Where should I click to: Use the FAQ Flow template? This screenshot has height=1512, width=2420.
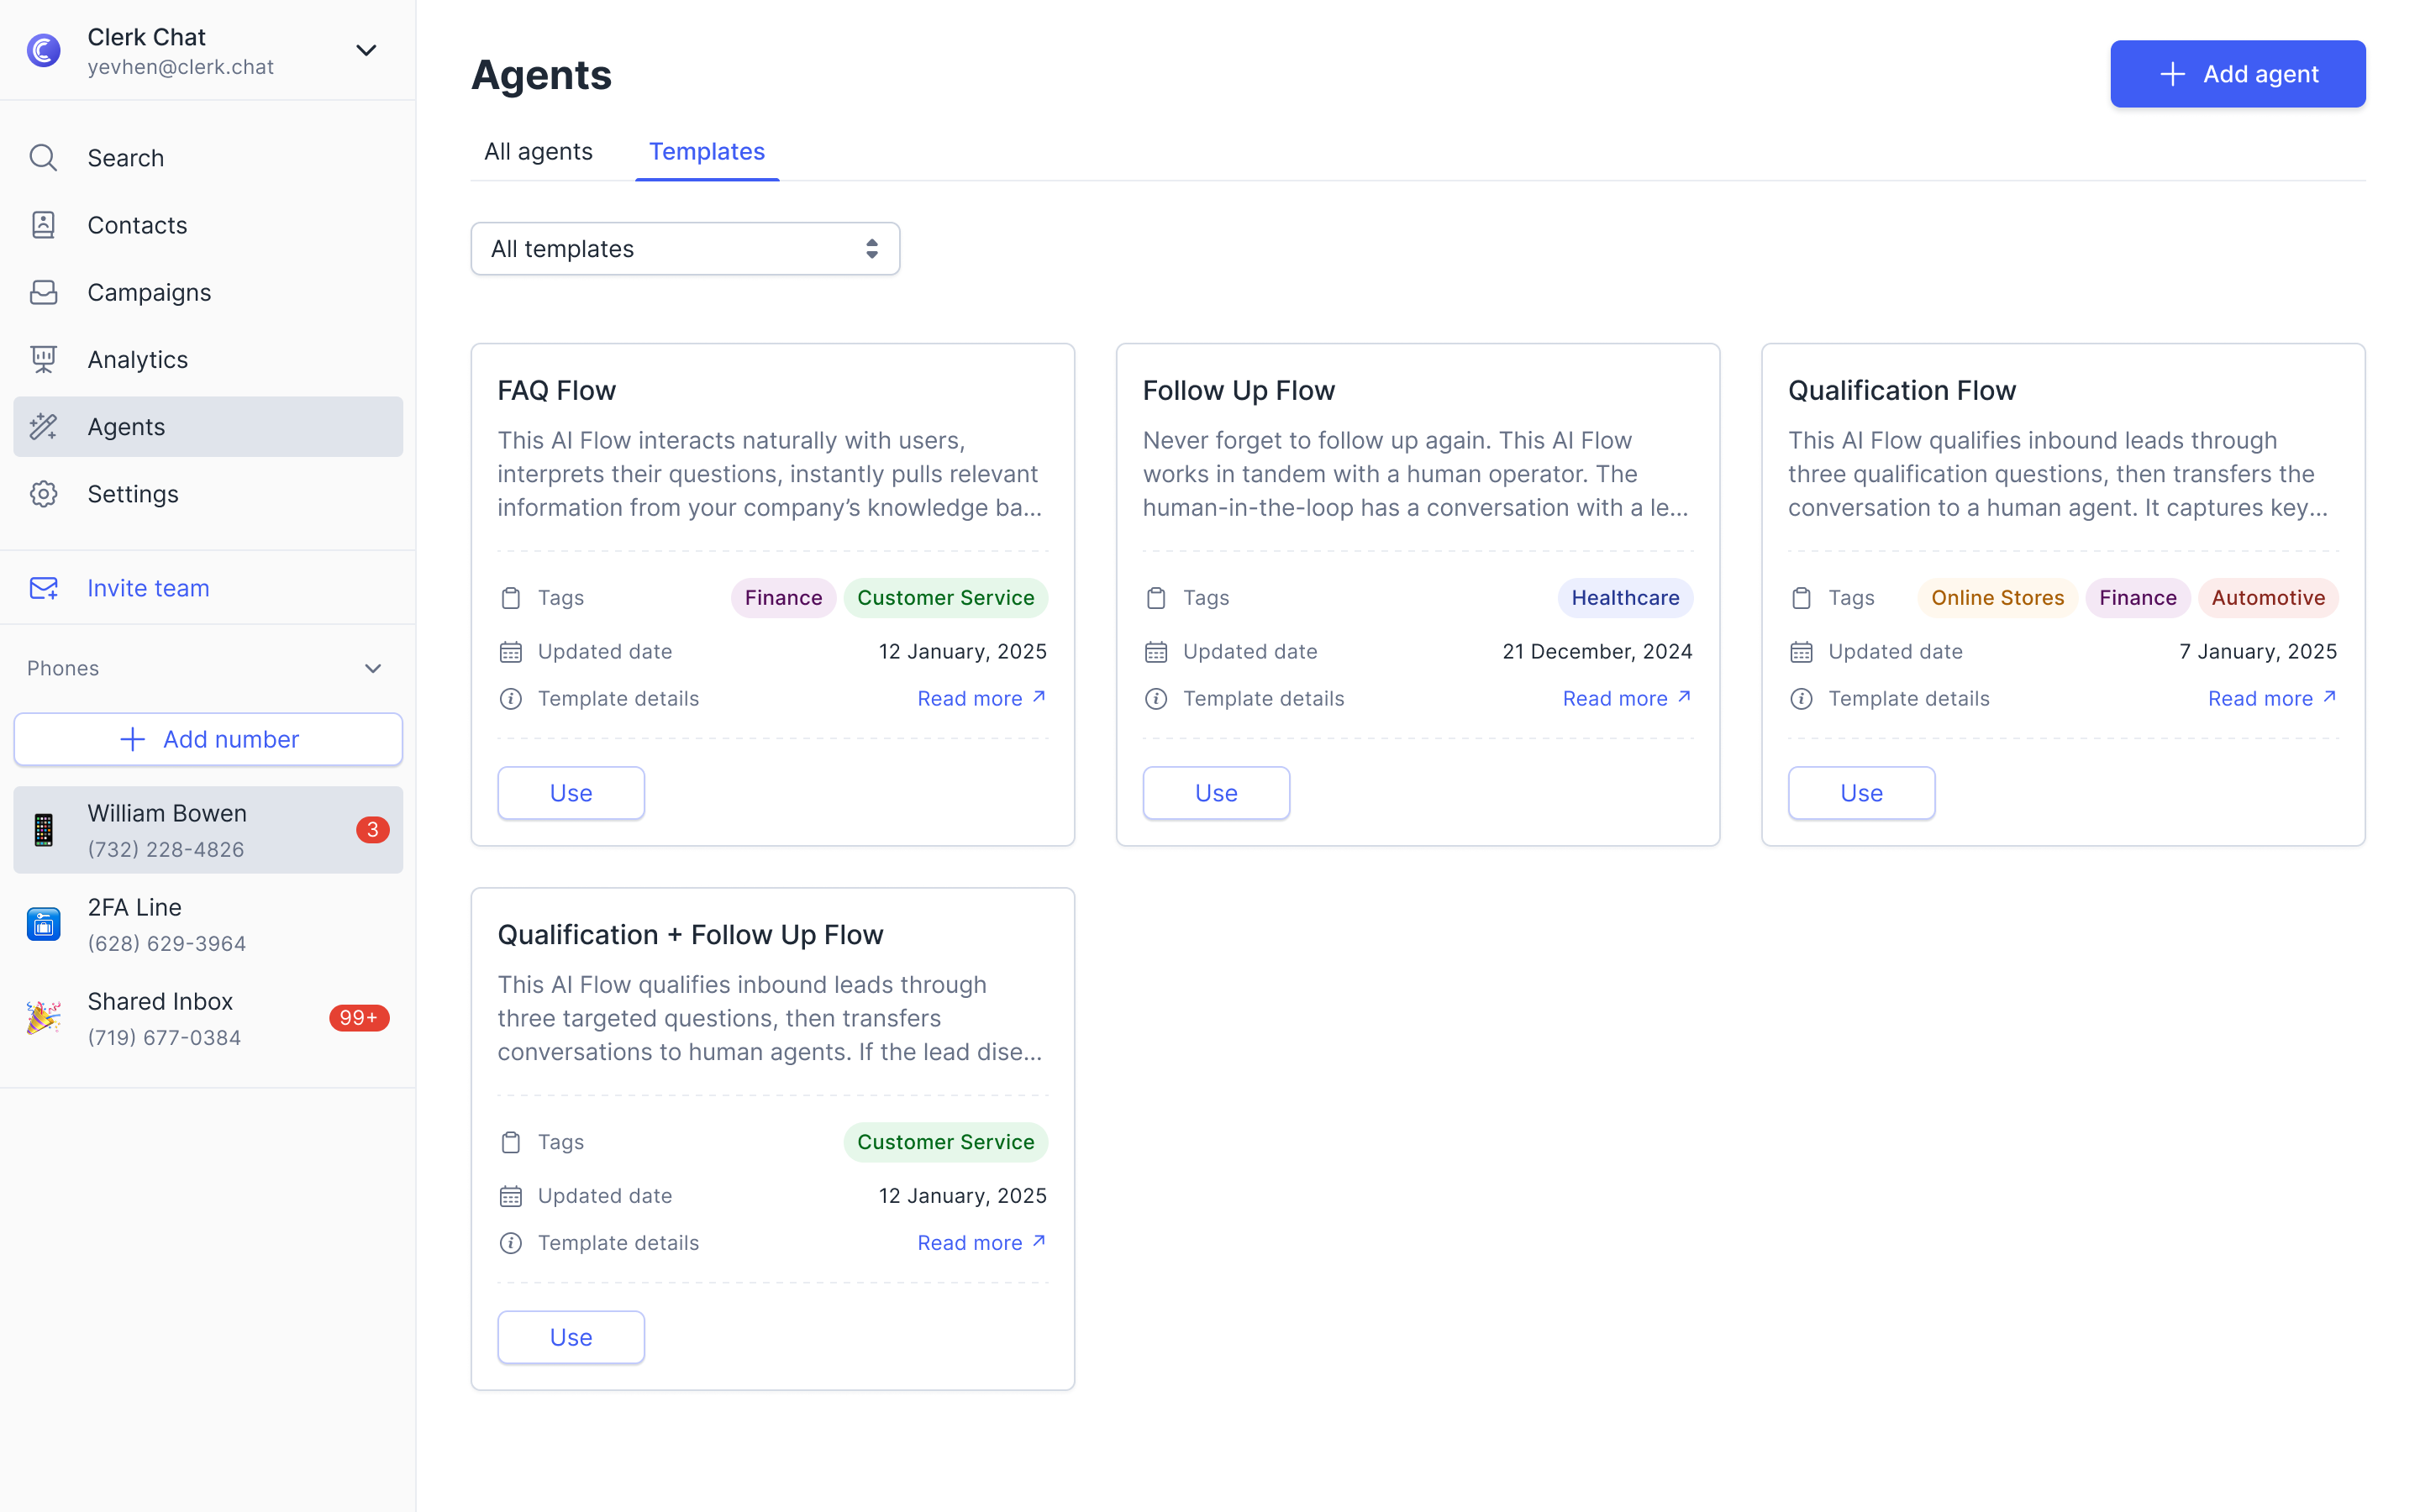(571, 793)
